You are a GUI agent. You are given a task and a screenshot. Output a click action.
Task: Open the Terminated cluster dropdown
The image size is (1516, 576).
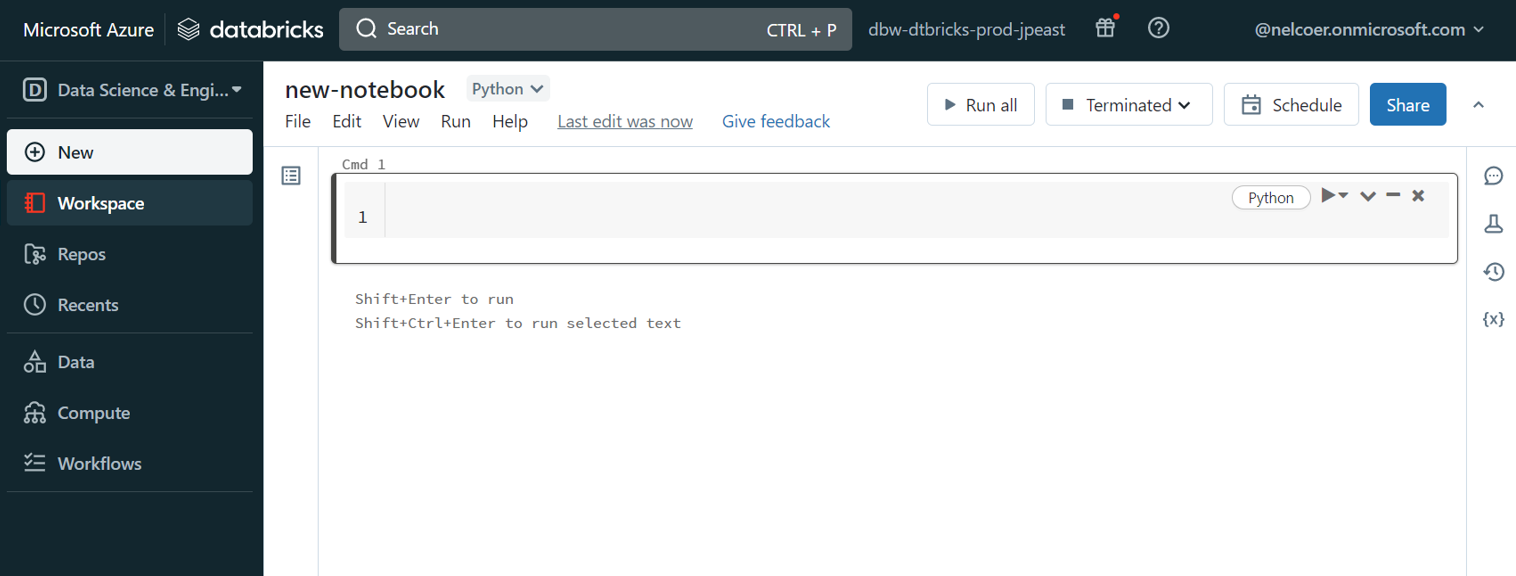1128,105
